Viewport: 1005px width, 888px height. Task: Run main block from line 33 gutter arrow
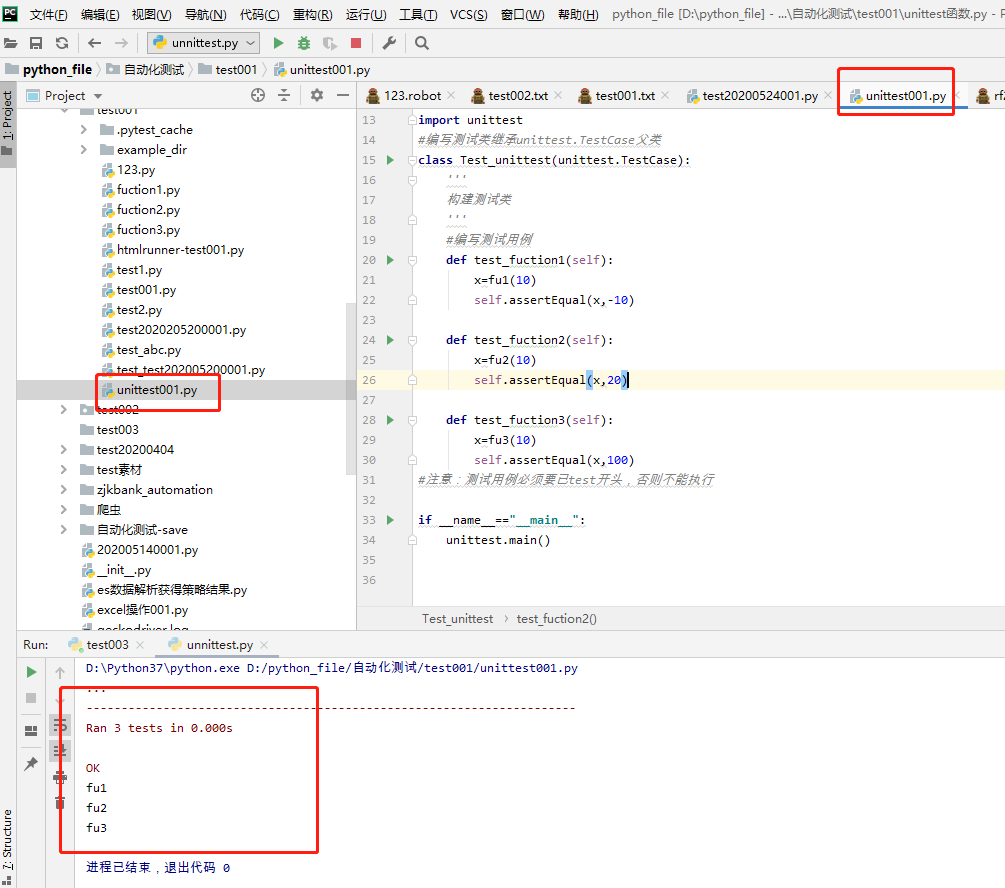390,520
